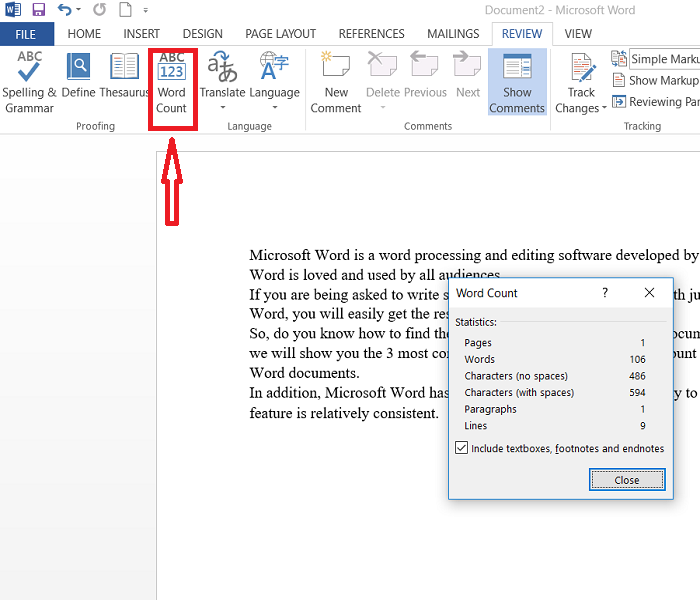Open the REFERENCES tab
The height and width of the screenshot is (600, 700).
point(371,34)
